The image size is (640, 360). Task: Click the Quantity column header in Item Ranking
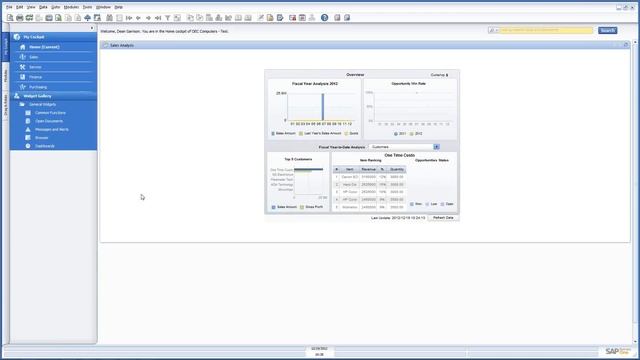[397, 169]
